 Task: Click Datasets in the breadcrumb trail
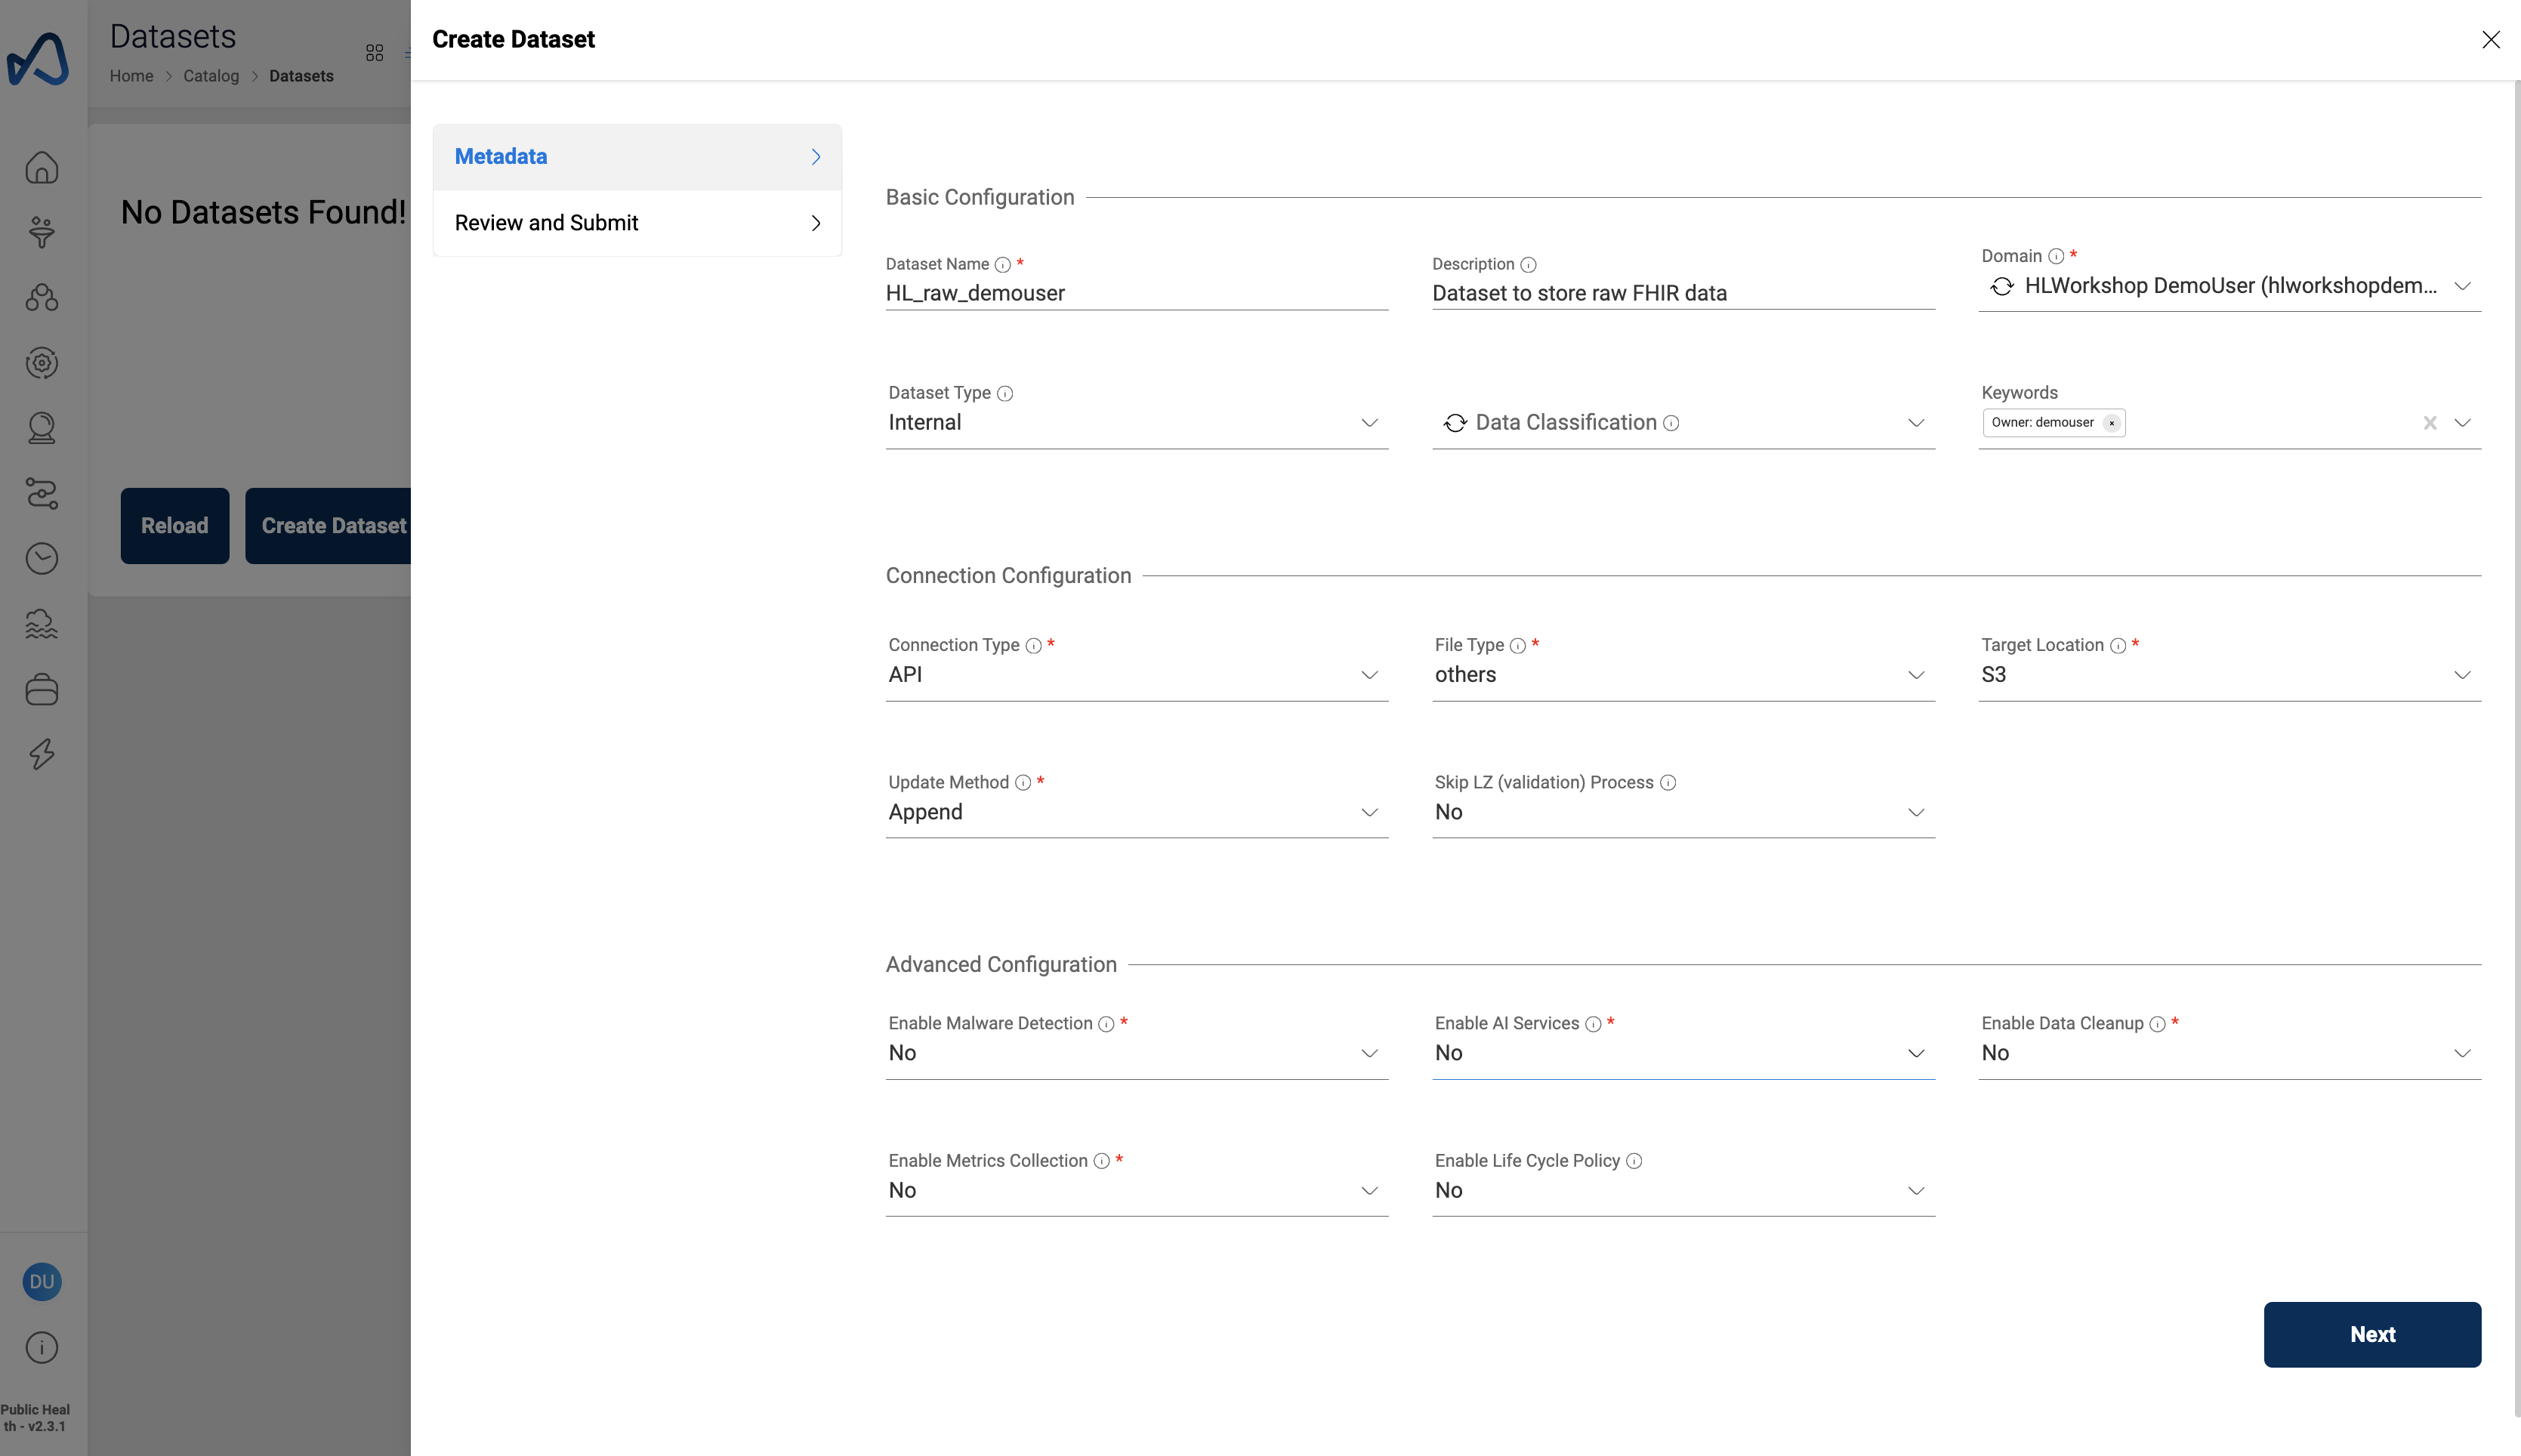pos(301,76)
